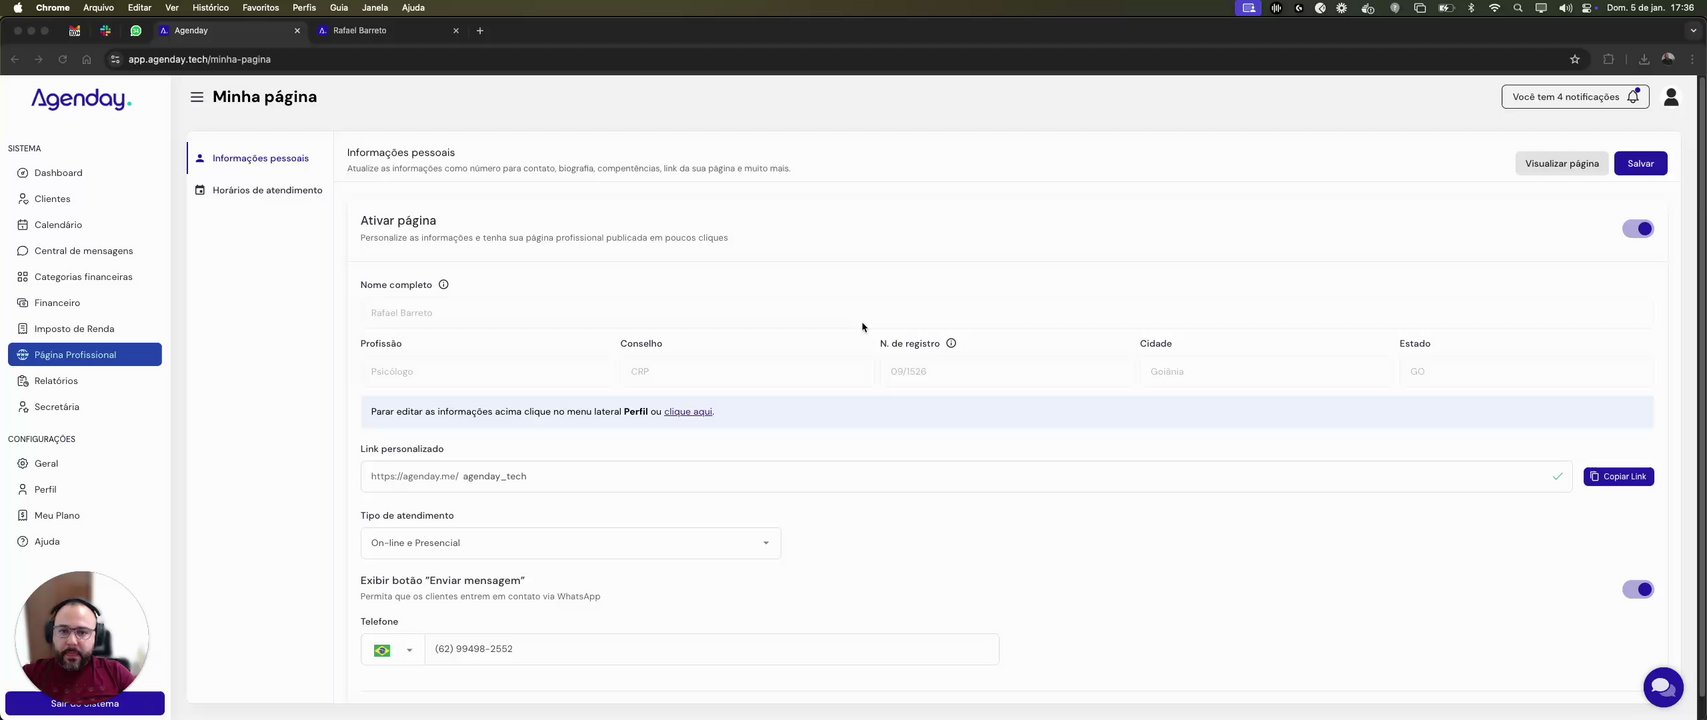Viewport: 1707px width, 720px height.
Task: Click the user avatar icon top right
Action: [x=1671, y=97]
